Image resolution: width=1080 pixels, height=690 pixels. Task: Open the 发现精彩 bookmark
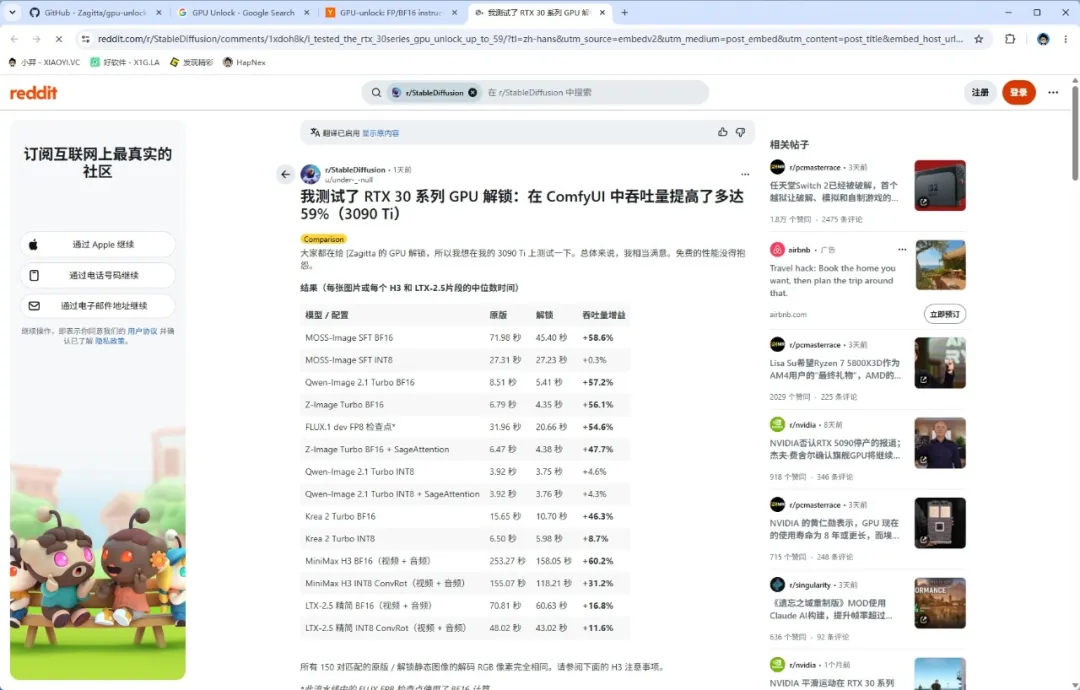191,62
